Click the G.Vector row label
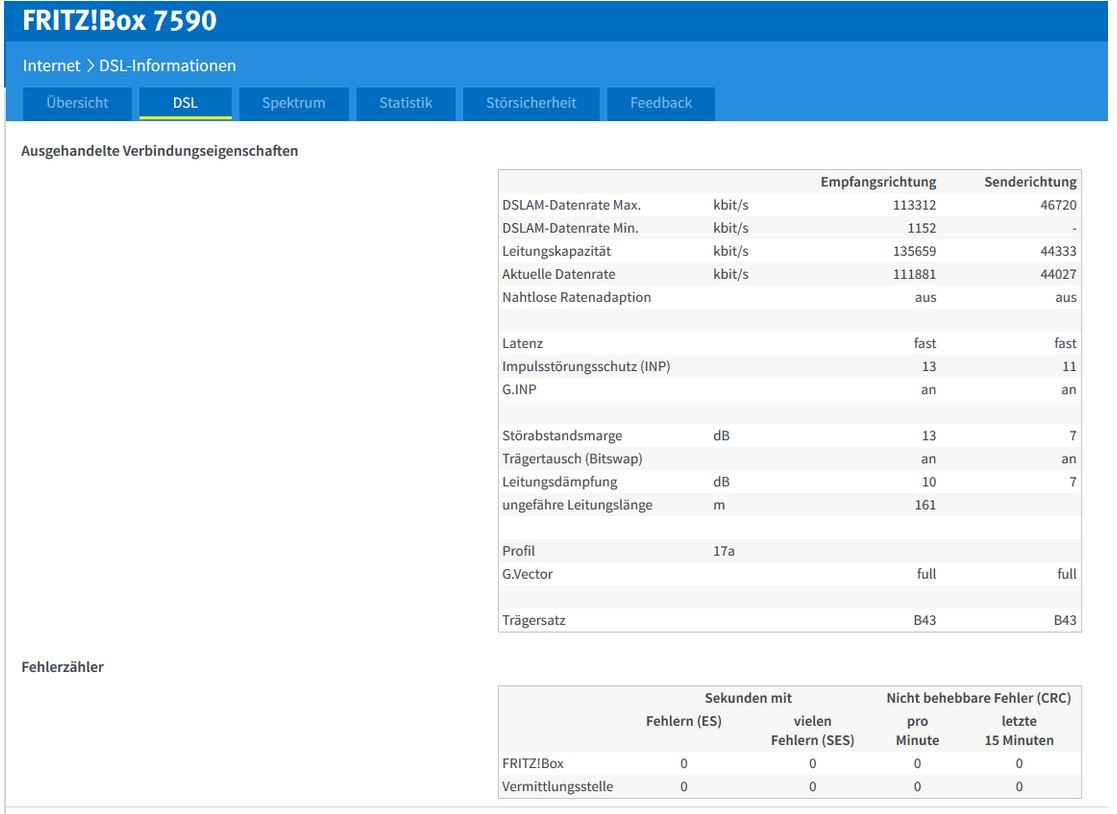The height and width of the screenshot is (814, 1117). (527, 574)
